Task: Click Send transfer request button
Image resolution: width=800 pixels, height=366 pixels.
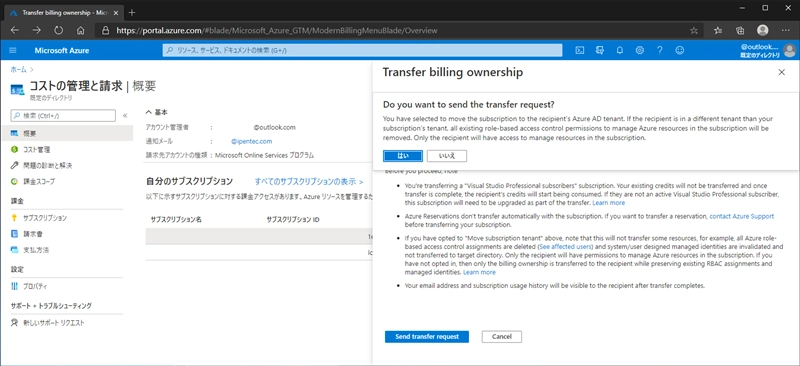Action: coord(427,337)
